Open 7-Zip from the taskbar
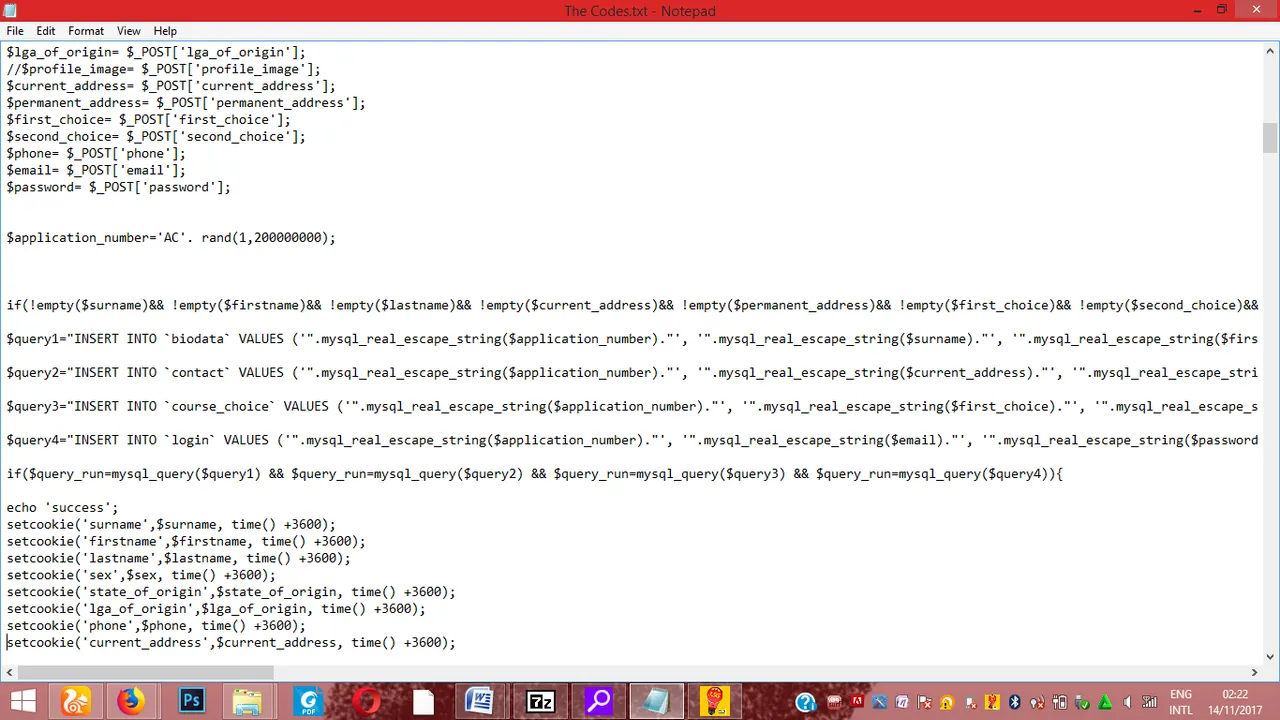Viewport: 1280px width, 720px height. tap(540, 701)
